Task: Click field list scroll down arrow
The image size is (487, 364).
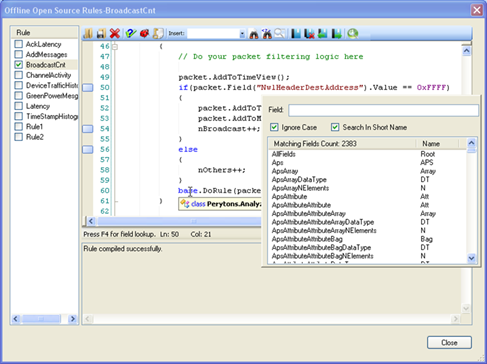Action: (471, 258)
